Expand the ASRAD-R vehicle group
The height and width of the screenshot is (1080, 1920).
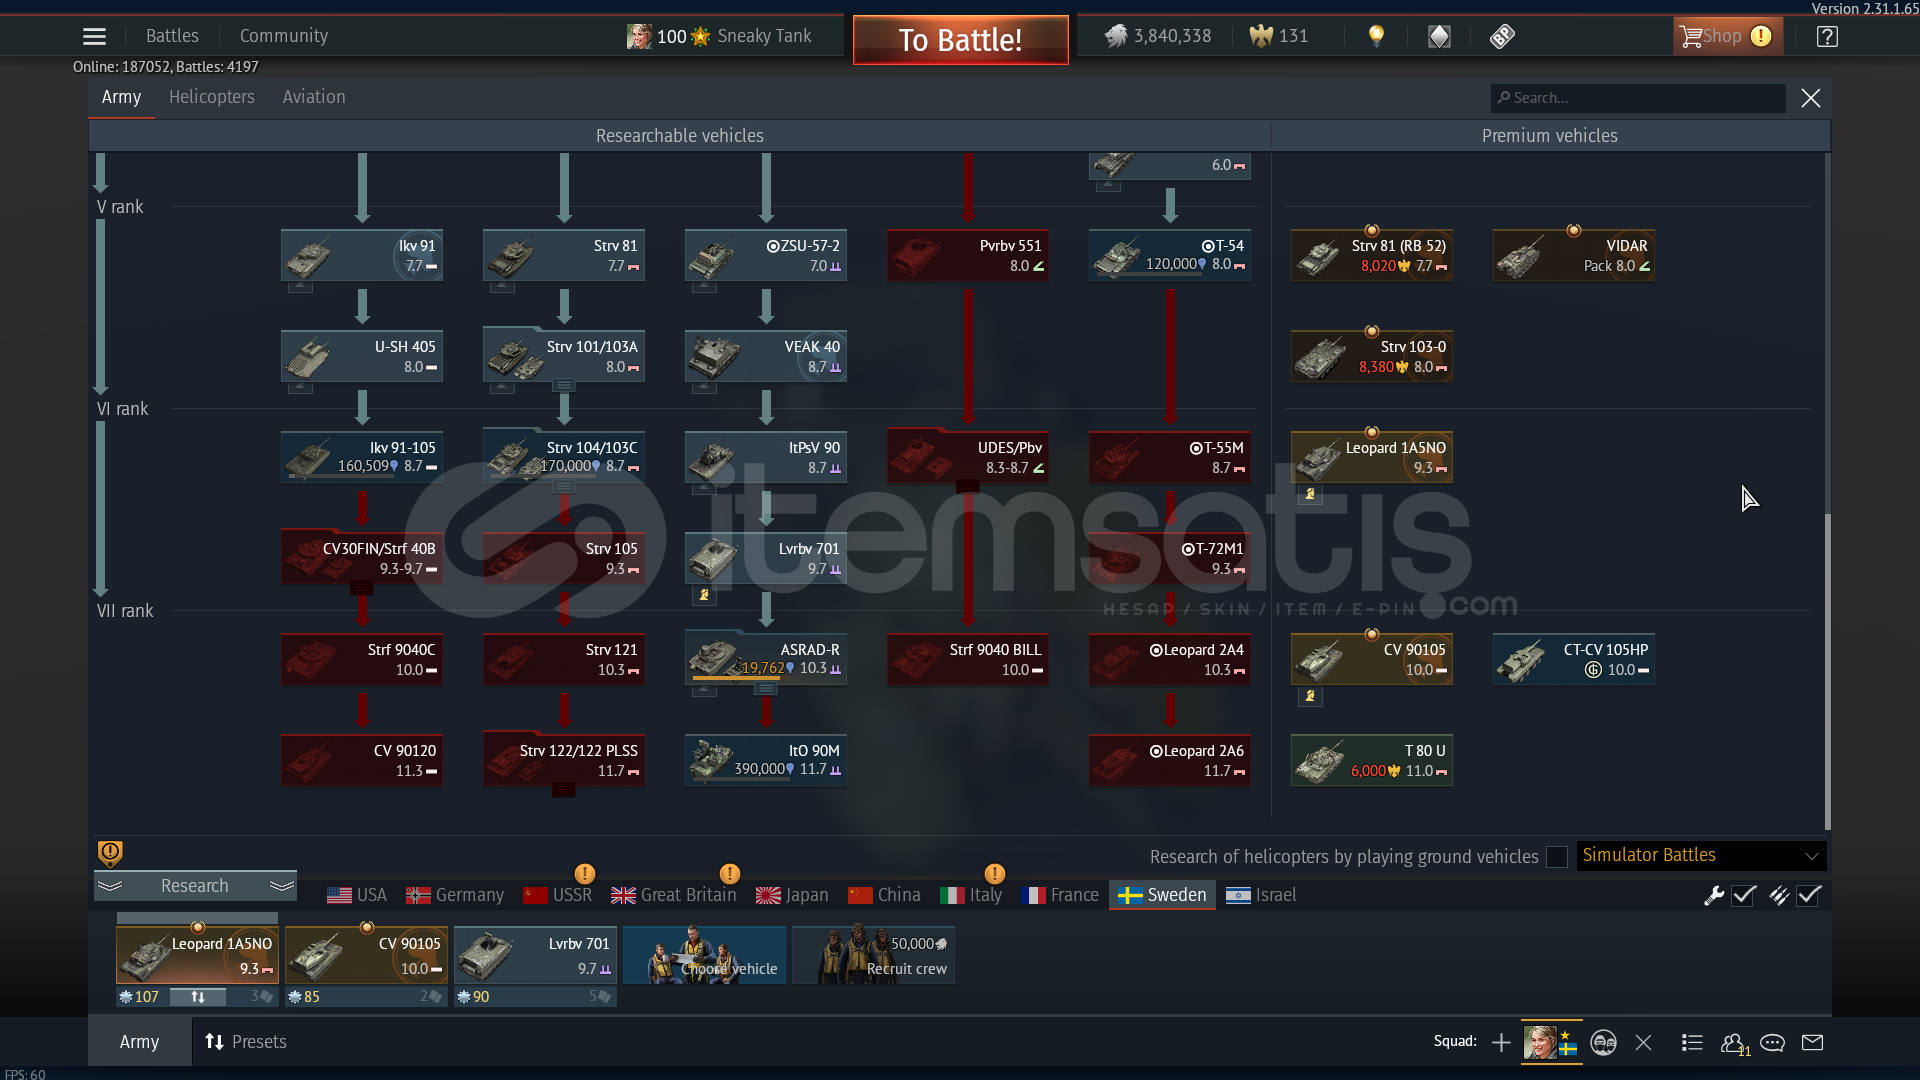pyautogui.click(x=766, y=690)
